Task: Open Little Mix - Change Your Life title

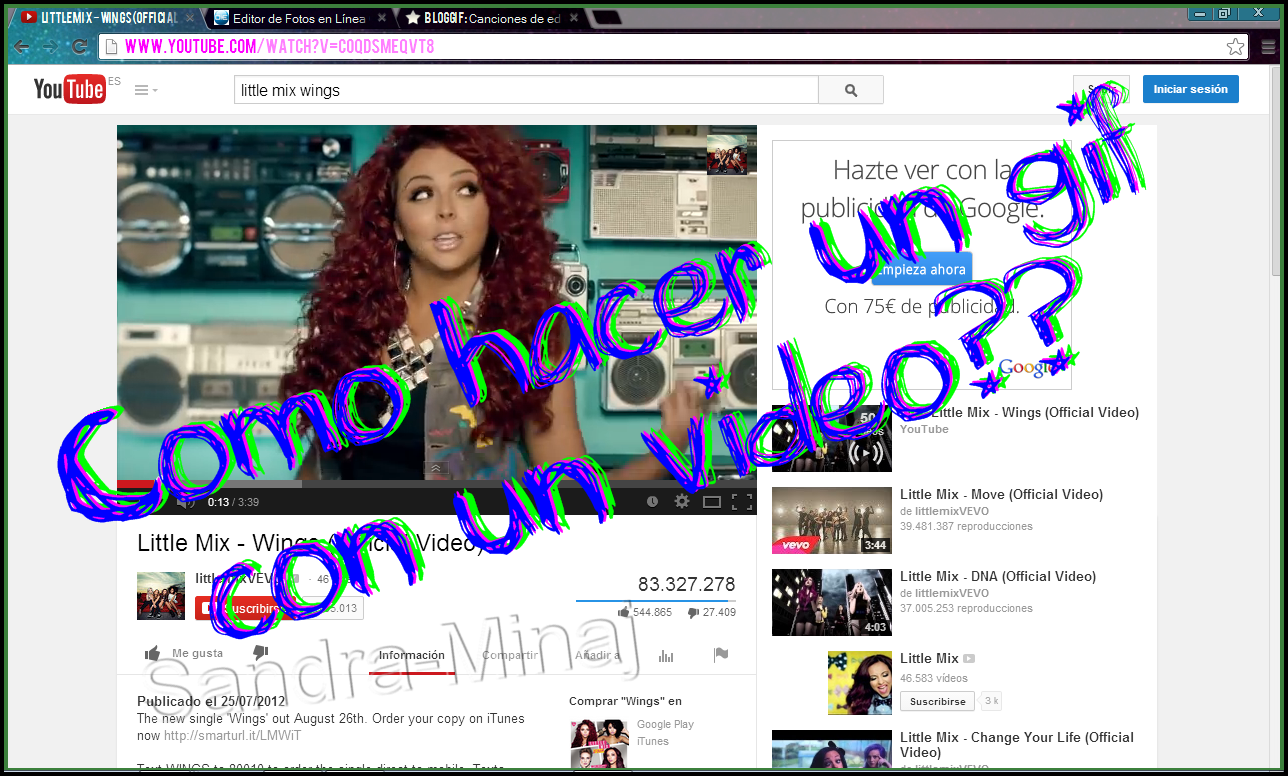Action: click(x=1017, y=744)
